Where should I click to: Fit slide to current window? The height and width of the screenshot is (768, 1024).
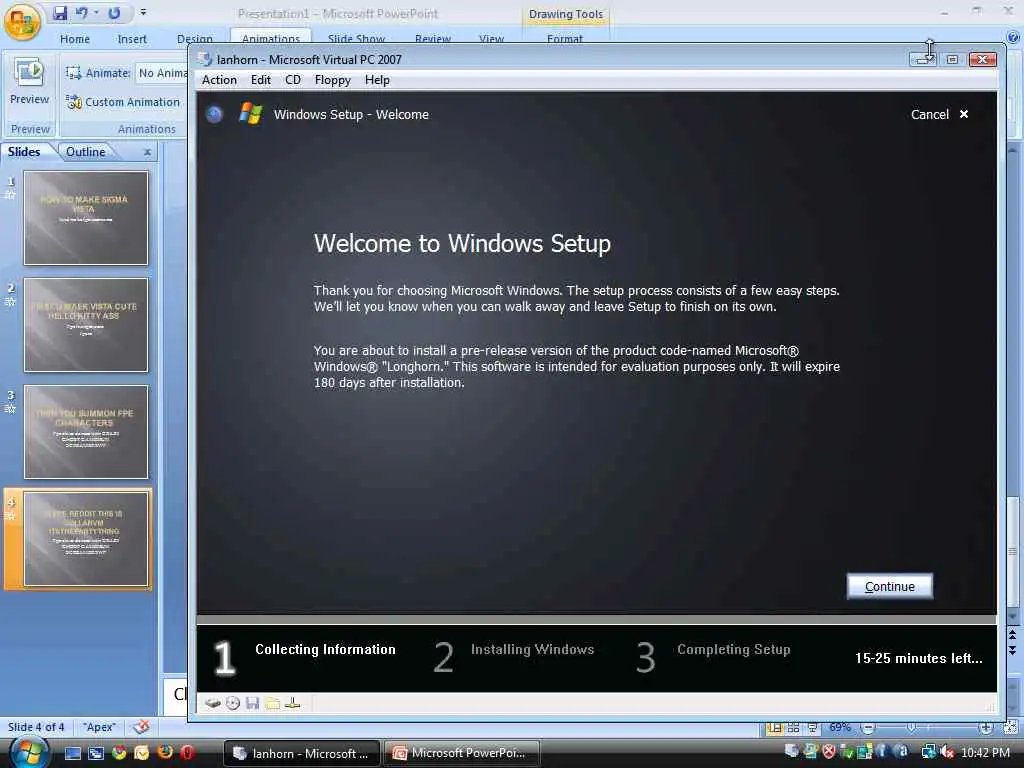pos(1010,728)
